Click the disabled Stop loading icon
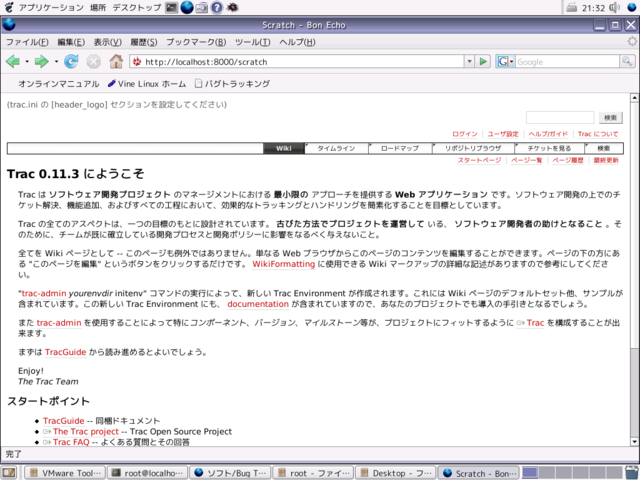640x480 pixels. click(x=93, y=62)
